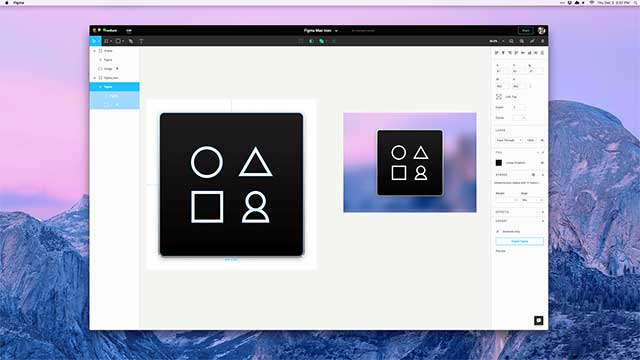The image size is (640, 360).
Task: Click the green mask tool icon
Action: [x=311, y=41]
